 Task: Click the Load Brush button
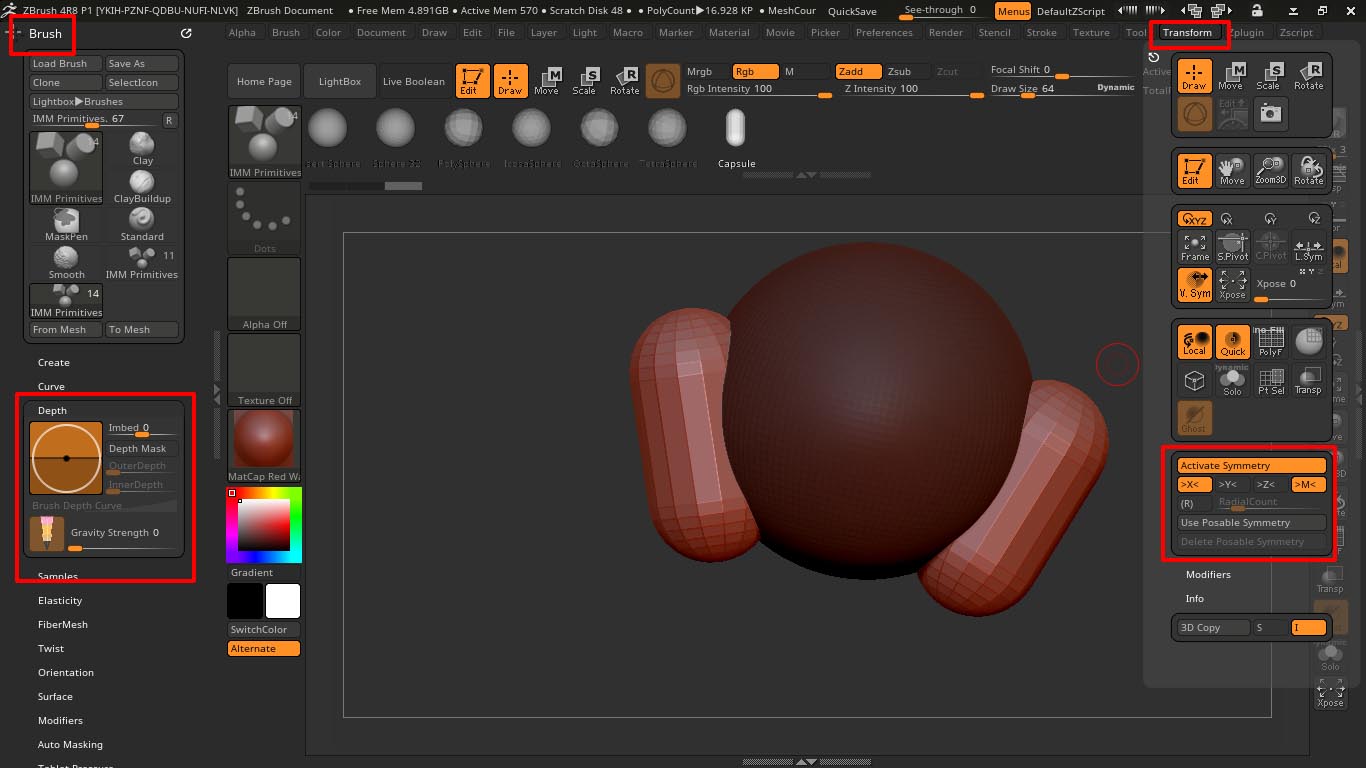coord(60,64)
